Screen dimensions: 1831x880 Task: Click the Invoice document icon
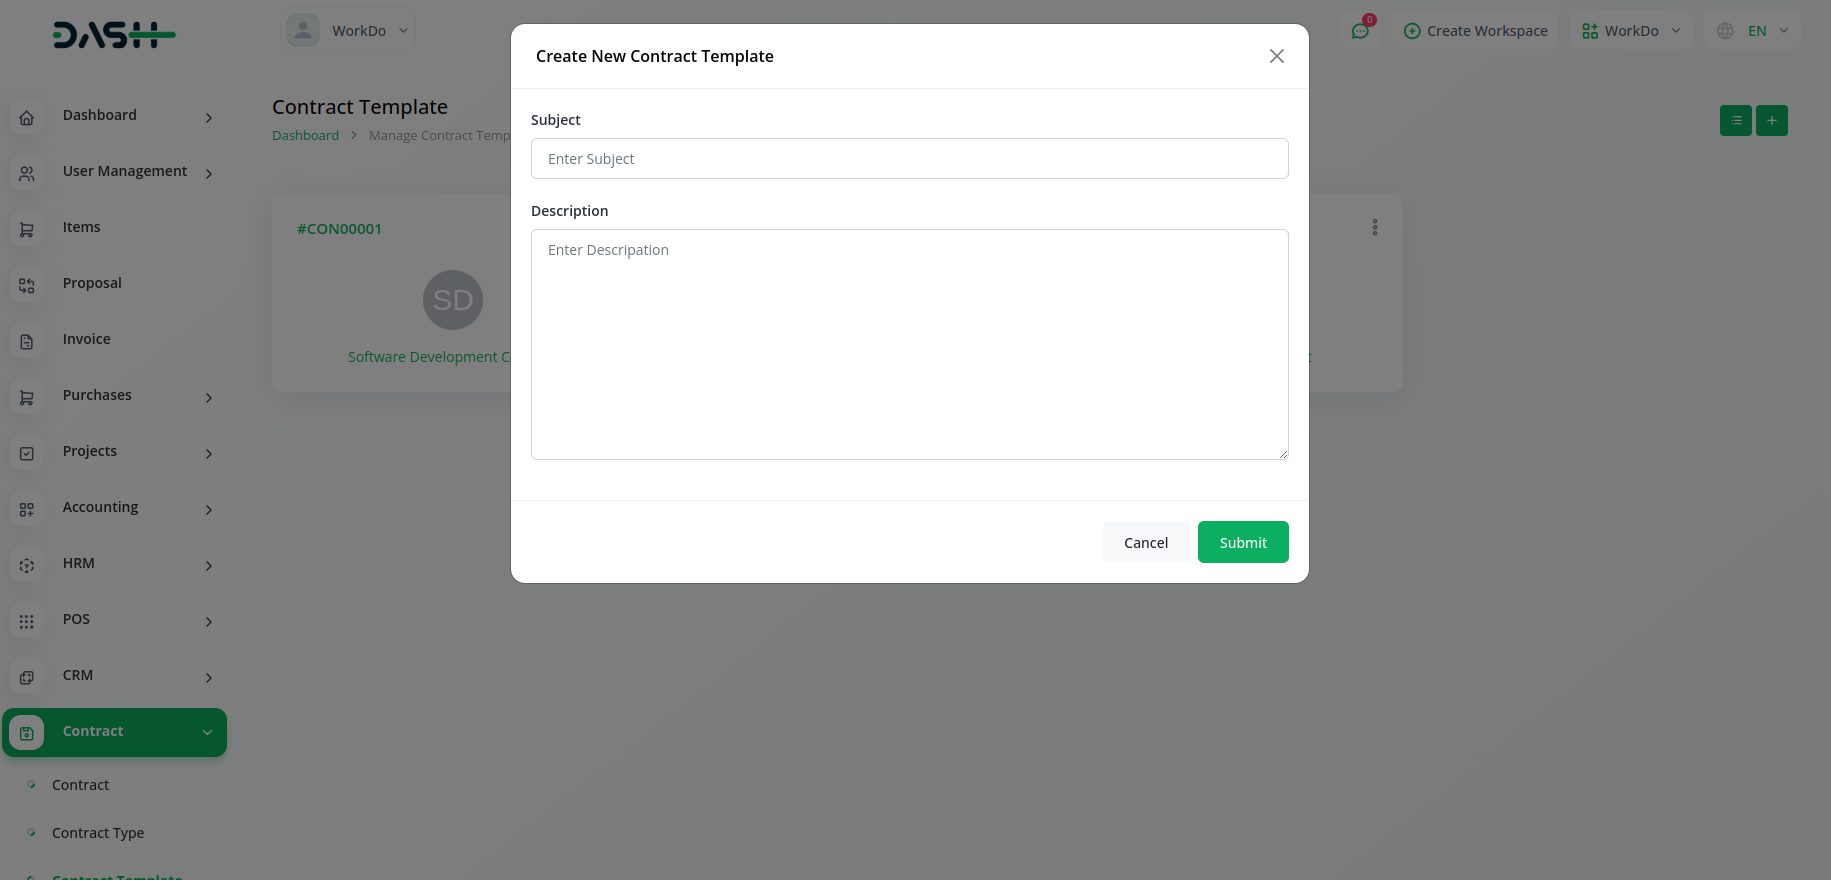(x=27, y=341)
